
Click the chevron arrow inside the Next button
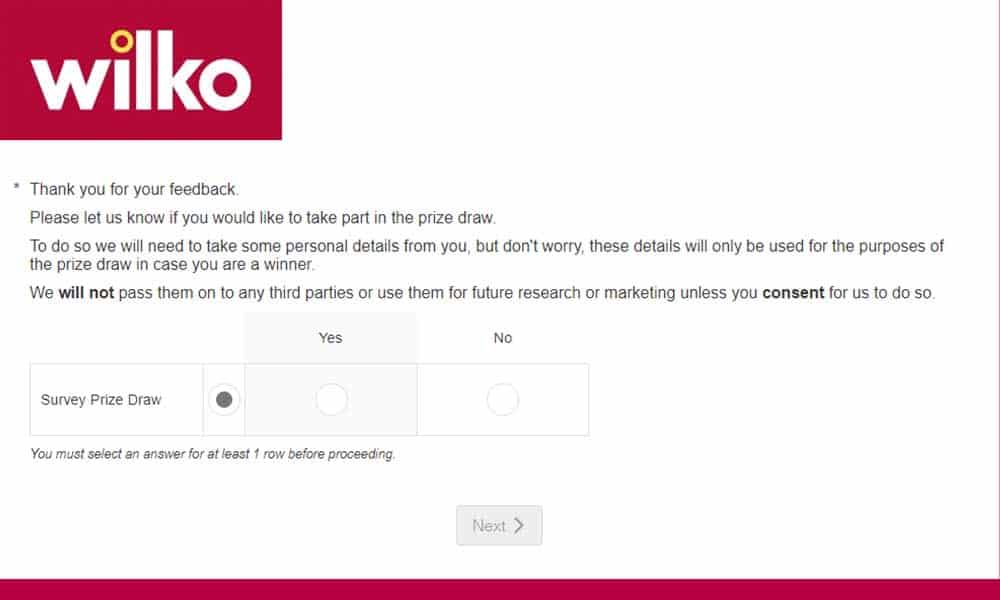518,525
